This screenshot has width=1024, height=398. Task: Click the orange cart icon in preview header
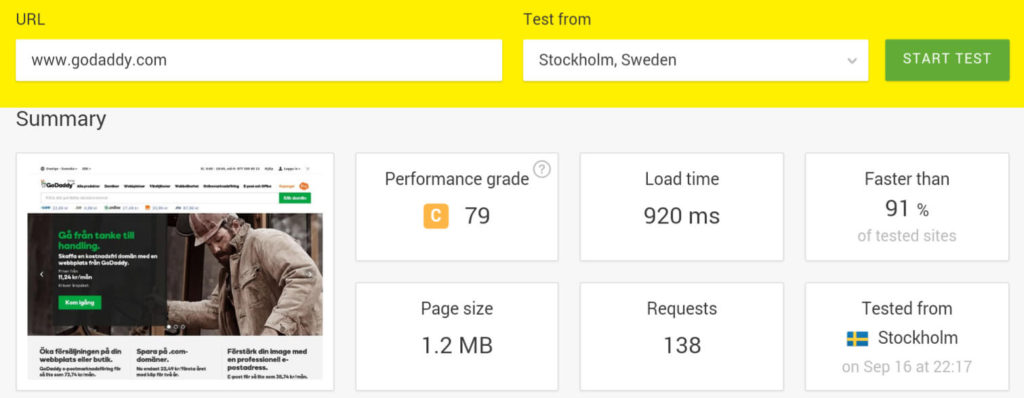304,186
